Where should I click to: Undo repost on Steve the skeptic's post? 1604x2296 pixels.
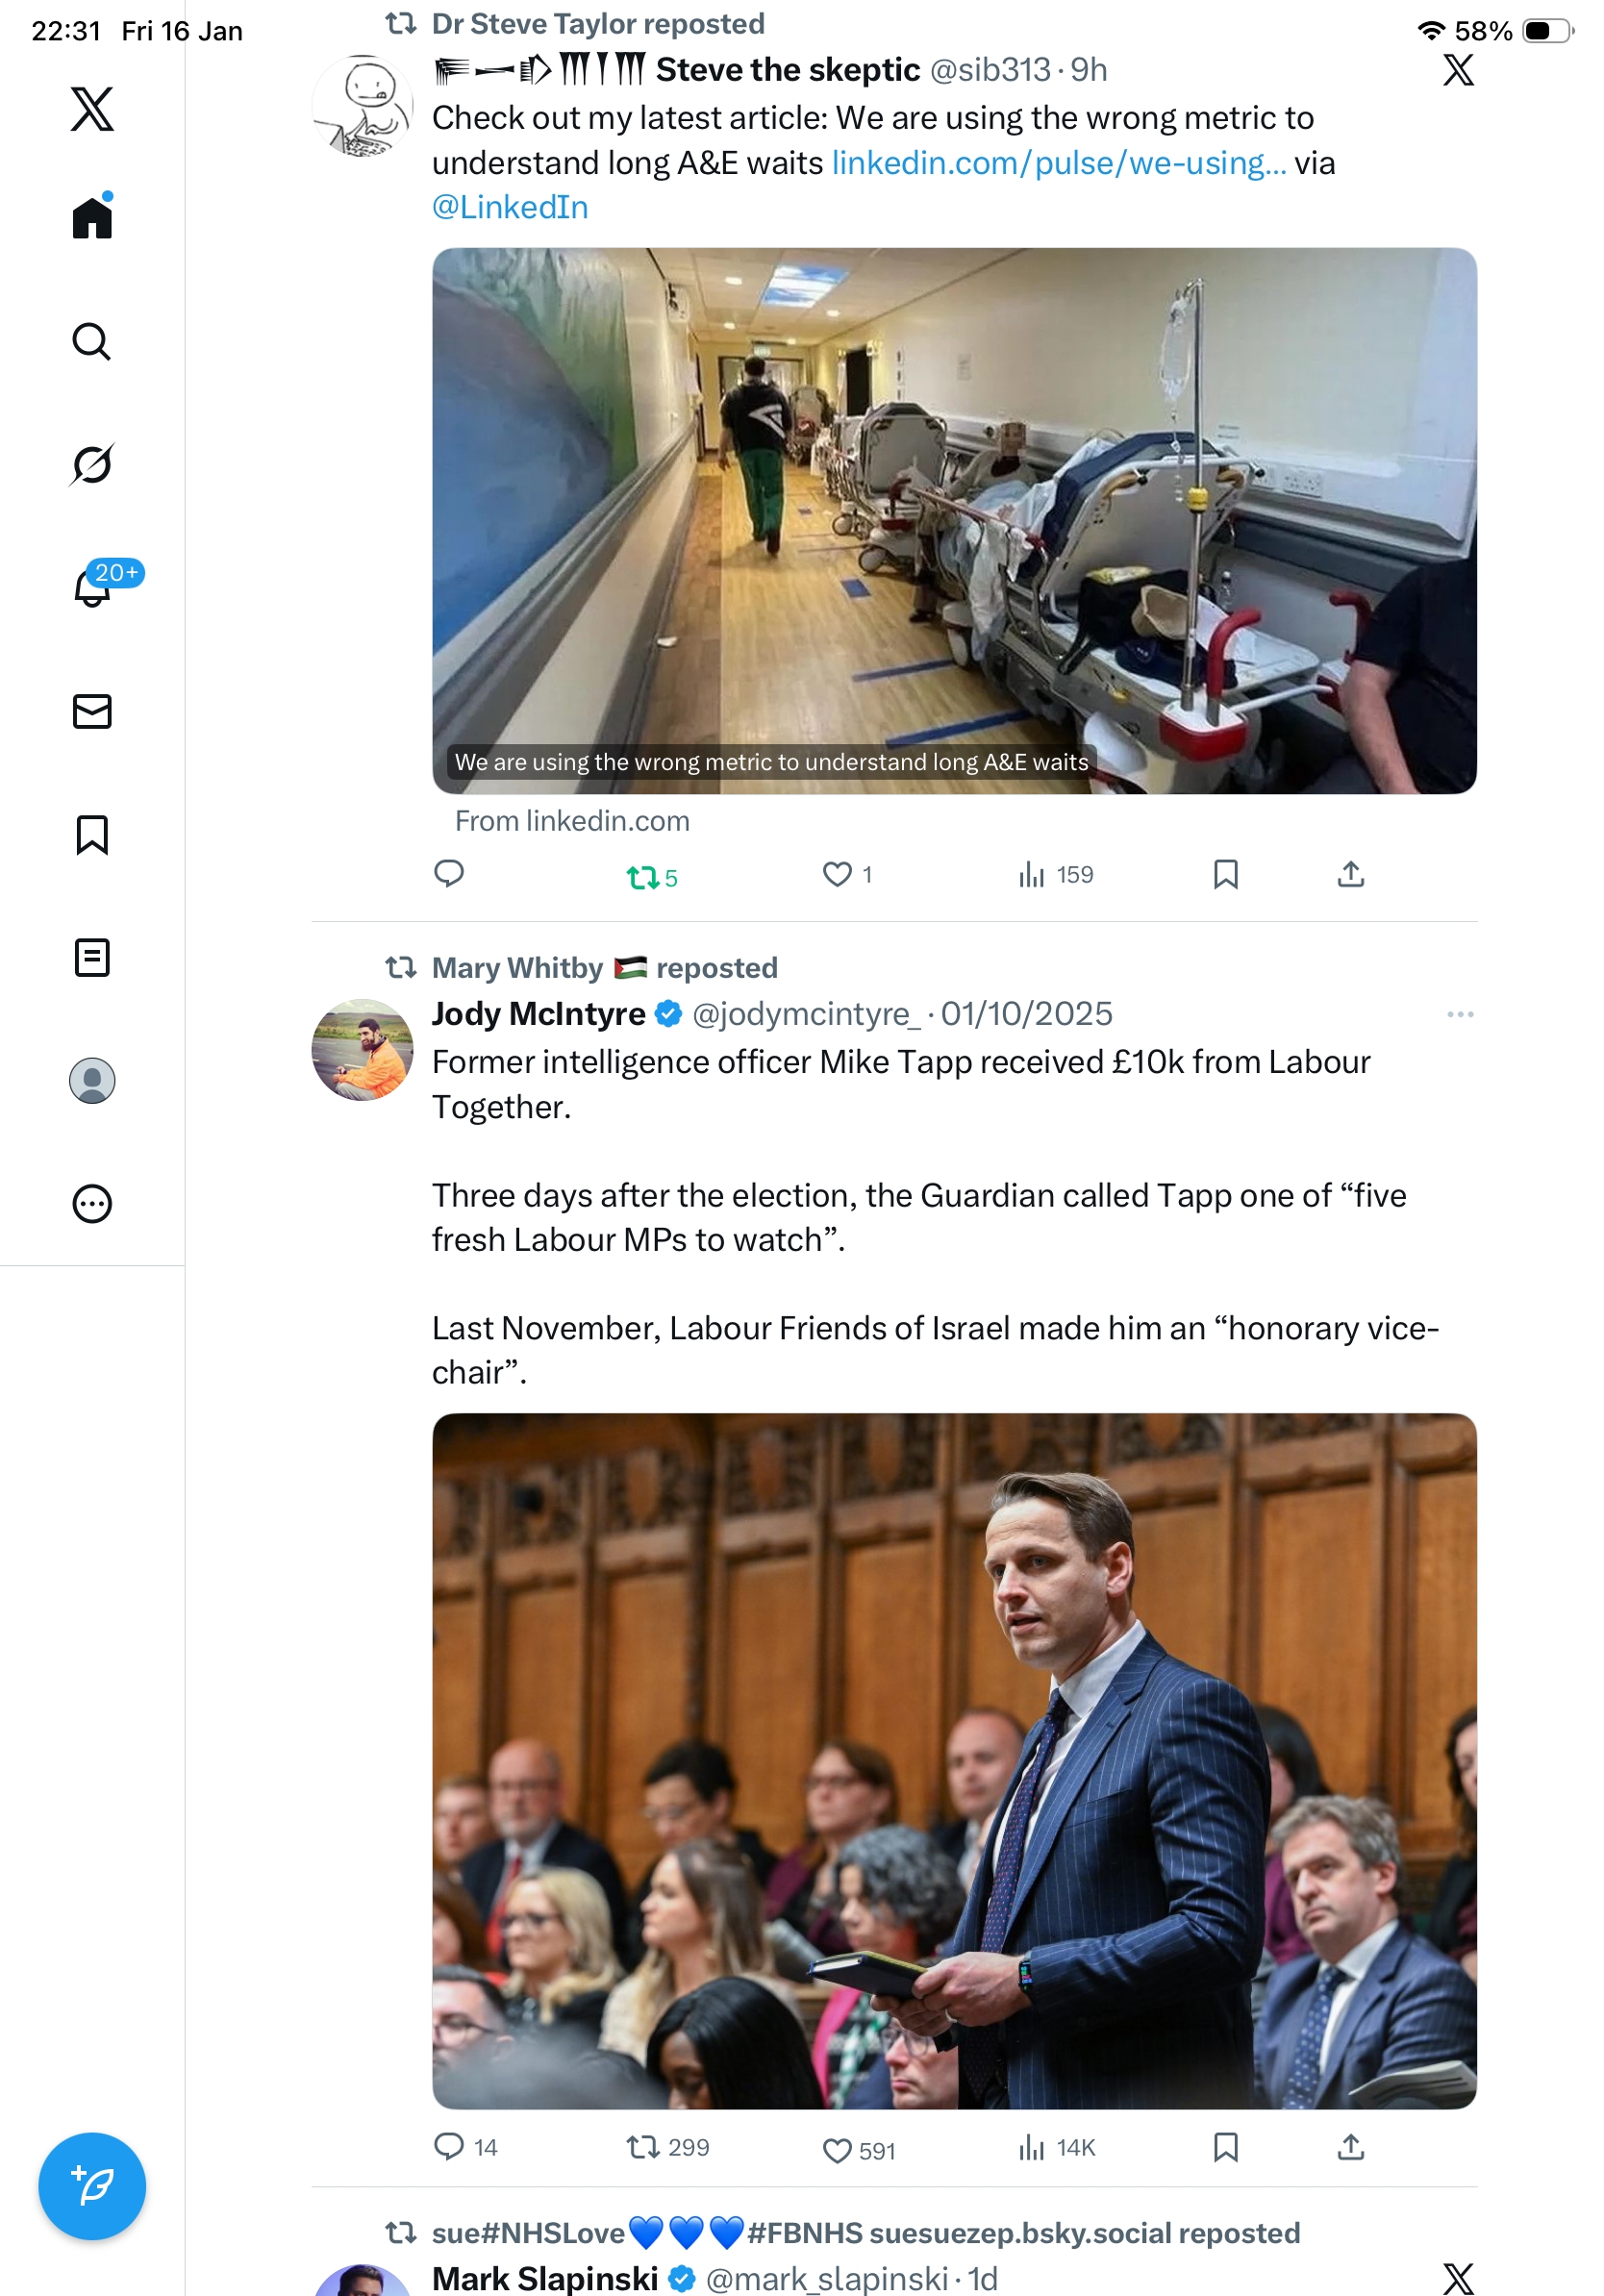pyautogui.click(x=642, y=877)
